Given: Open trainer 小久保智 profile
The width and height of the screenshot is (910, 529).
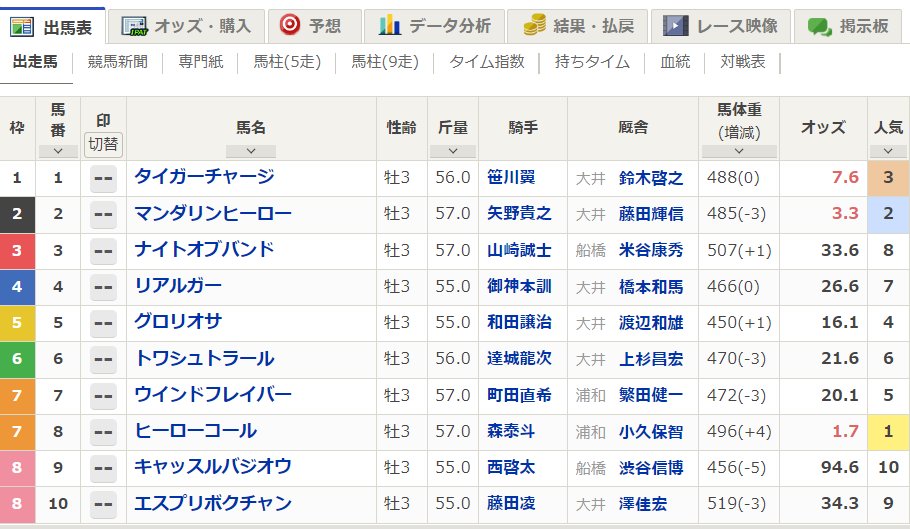Looking at the screenshot, I should 651,432.
